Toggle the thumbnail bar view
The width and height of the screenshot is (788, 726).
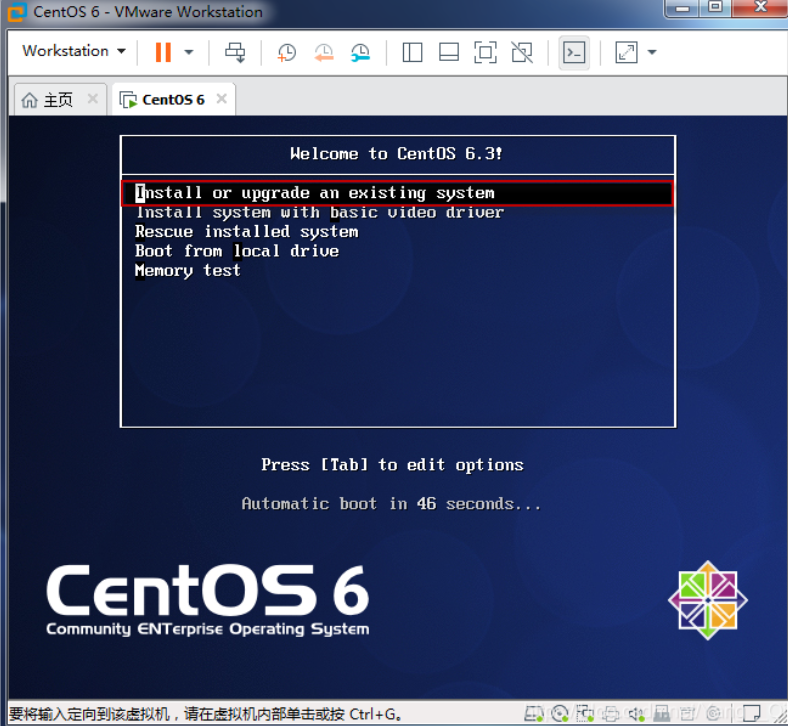click(x=449, y=52)
